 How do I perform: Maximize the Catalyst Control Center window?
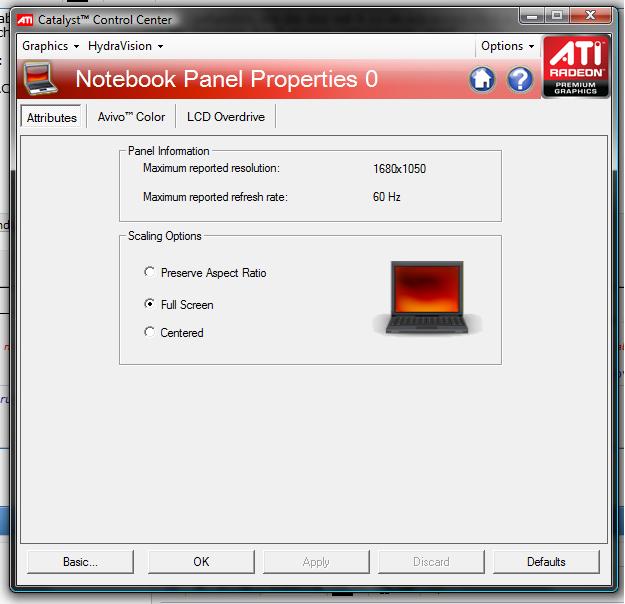[557, 16]
